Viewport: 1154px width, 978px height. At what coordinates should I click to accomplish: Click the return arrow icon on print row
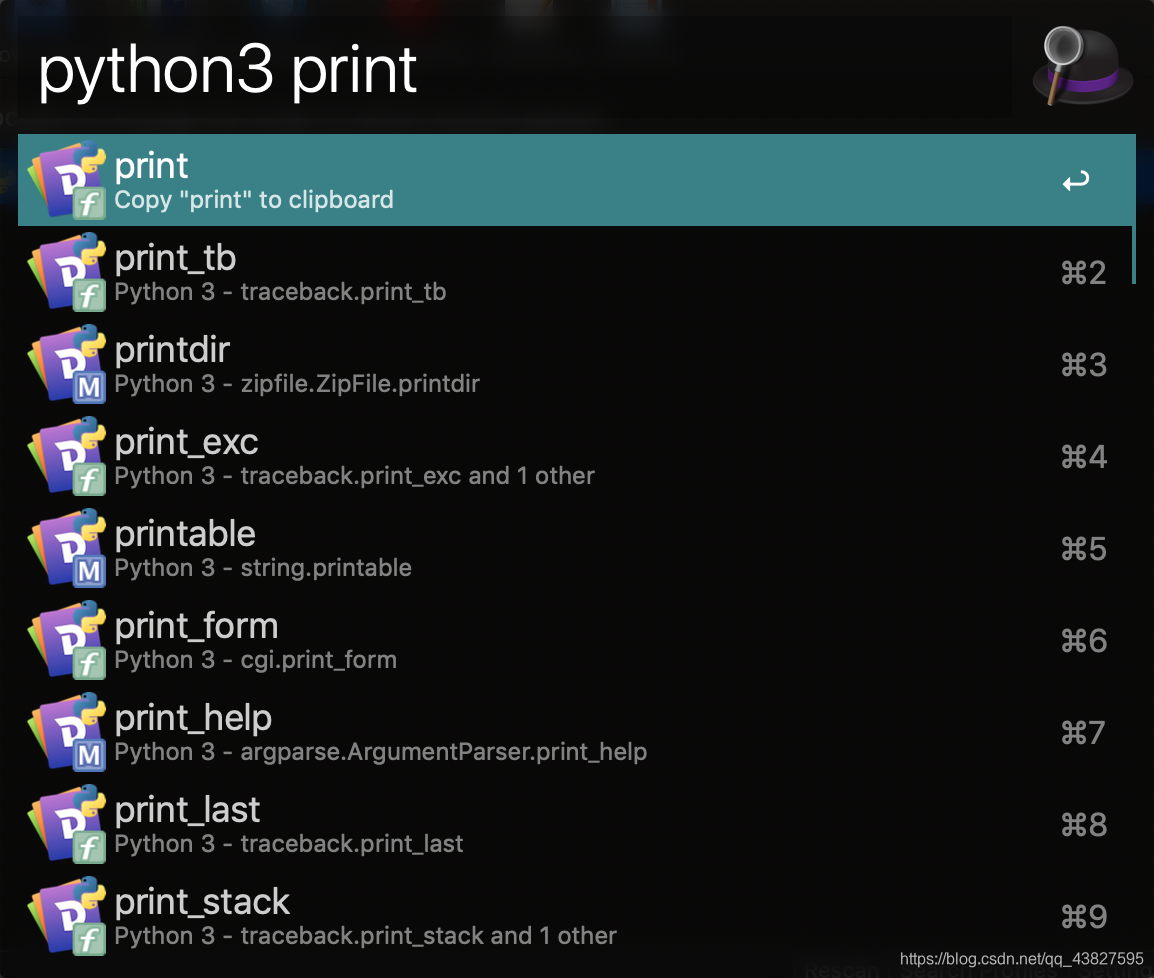(1076, 180)
